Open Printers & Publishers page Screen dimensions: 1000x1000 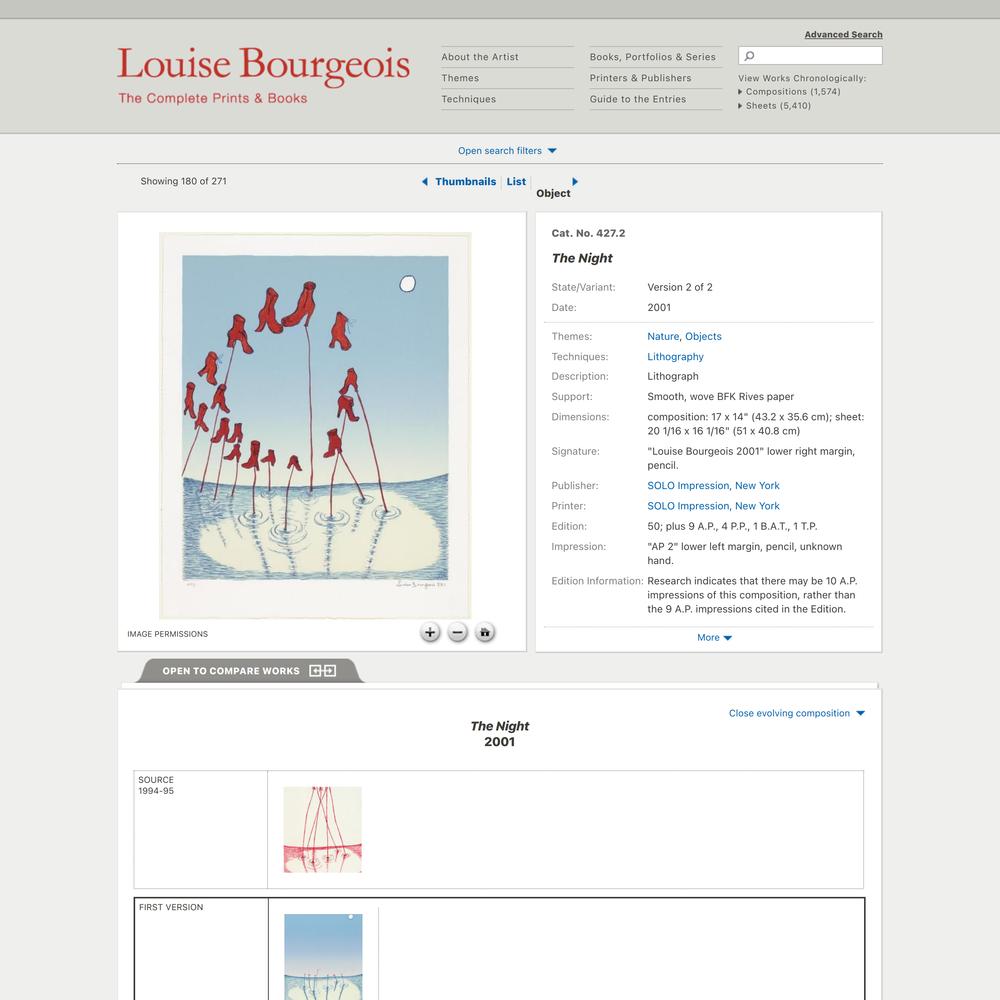(640, 78)
